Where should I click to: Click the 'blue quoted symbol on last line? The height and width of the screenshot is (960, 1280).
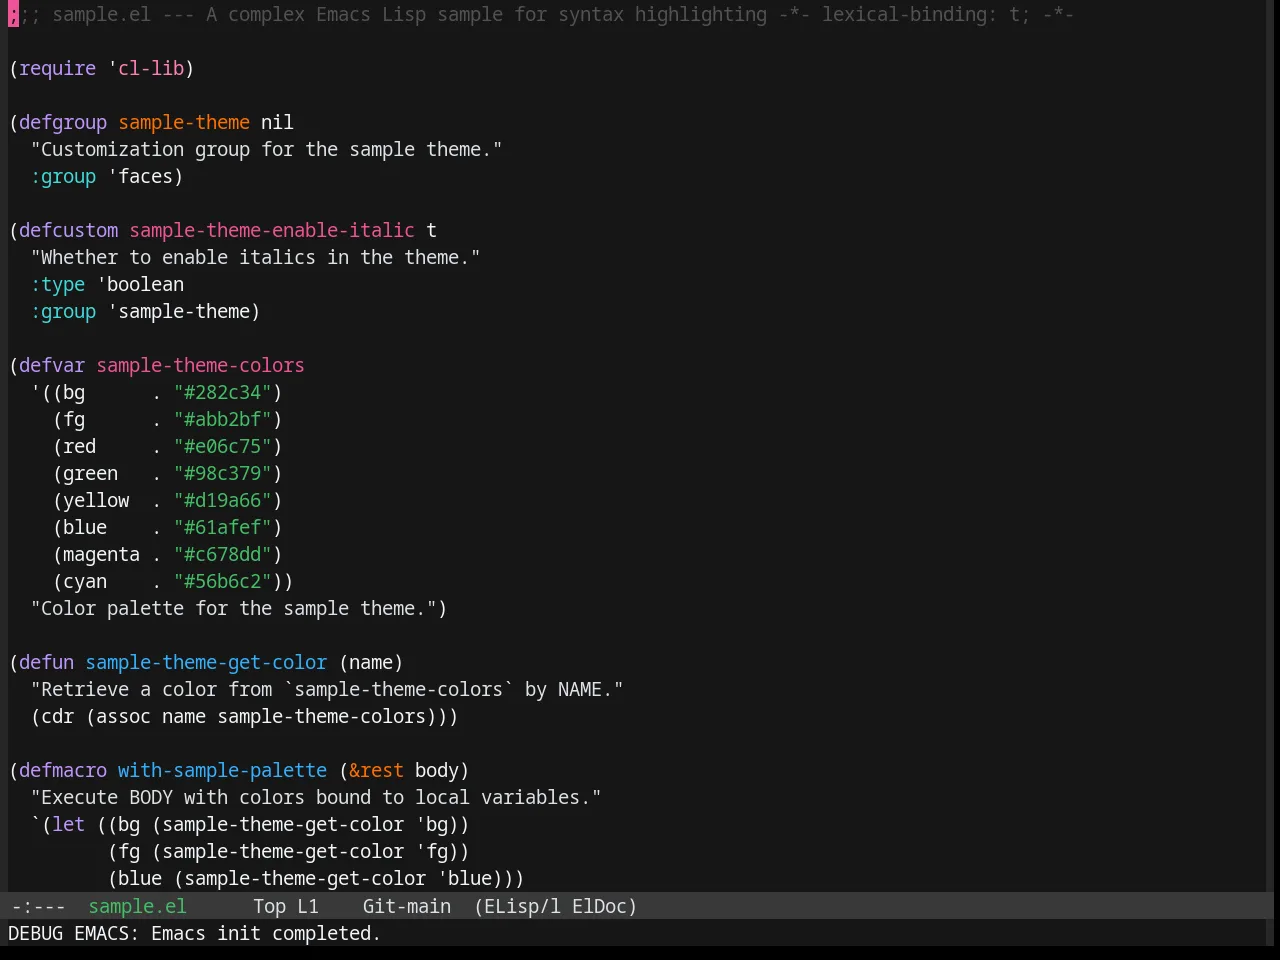coord(464,878)
